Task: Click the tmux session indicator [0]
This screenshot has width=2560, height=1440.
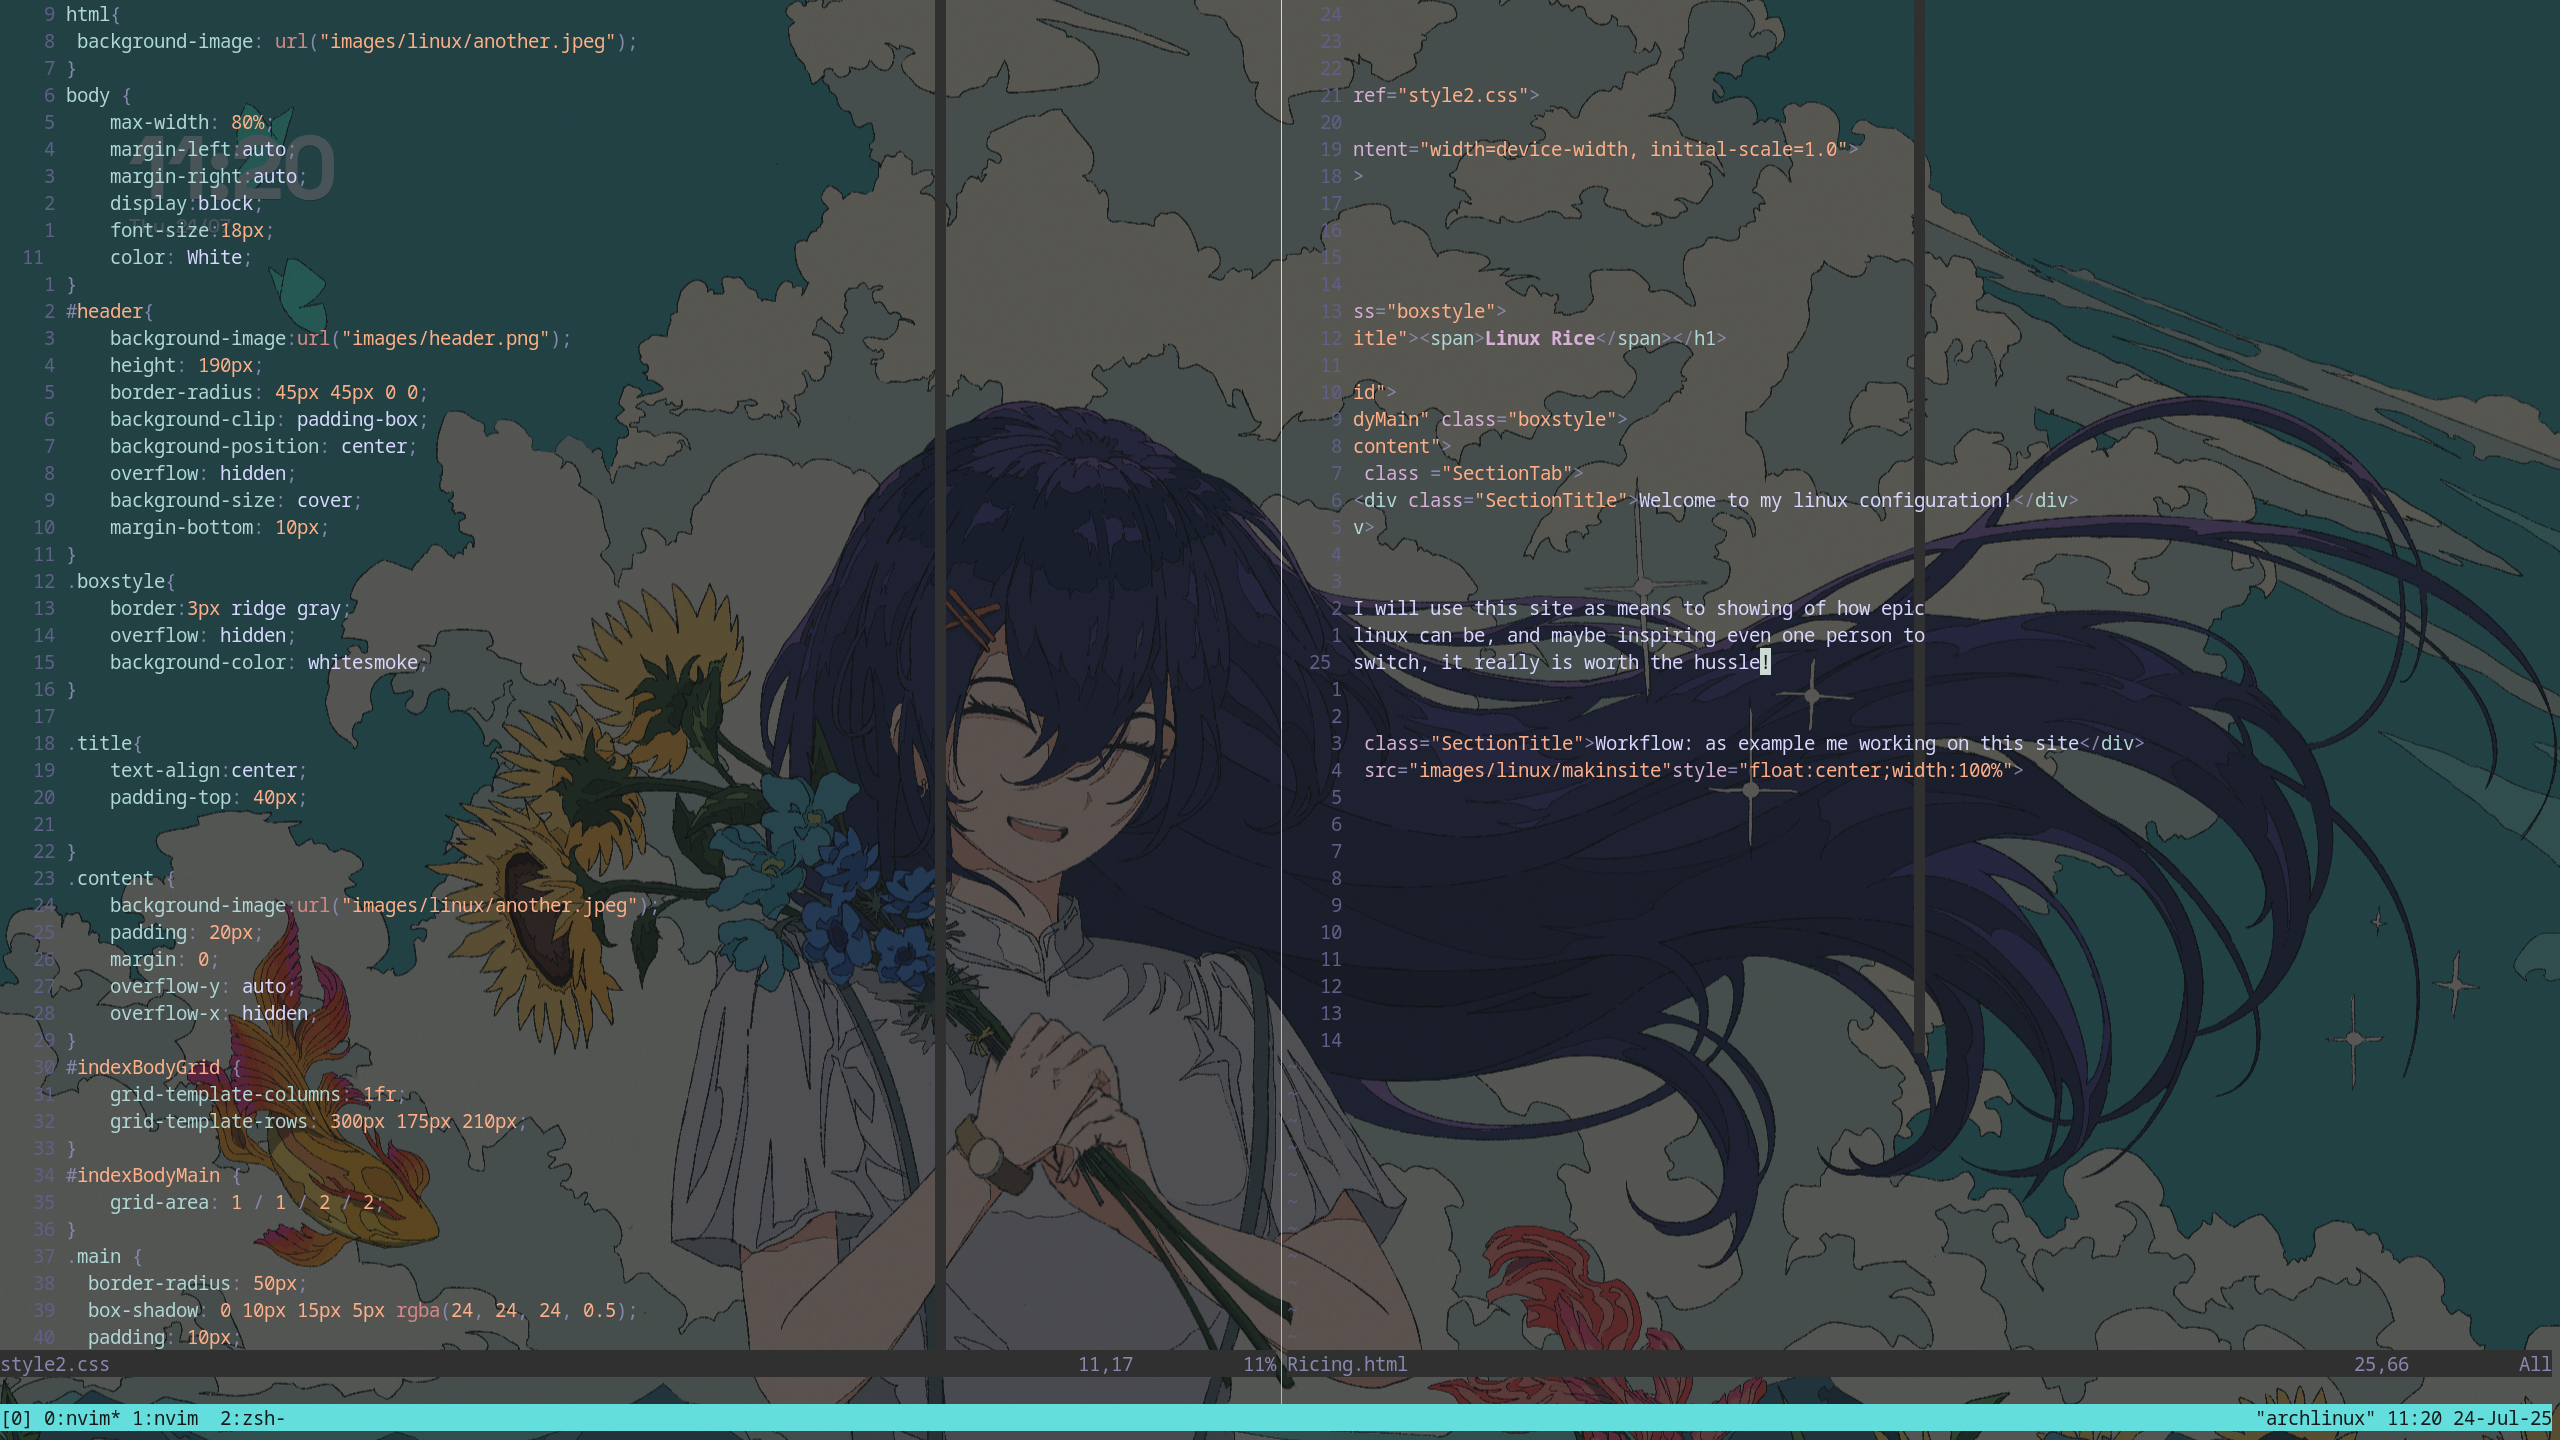Action: [x=17, y=1418]
